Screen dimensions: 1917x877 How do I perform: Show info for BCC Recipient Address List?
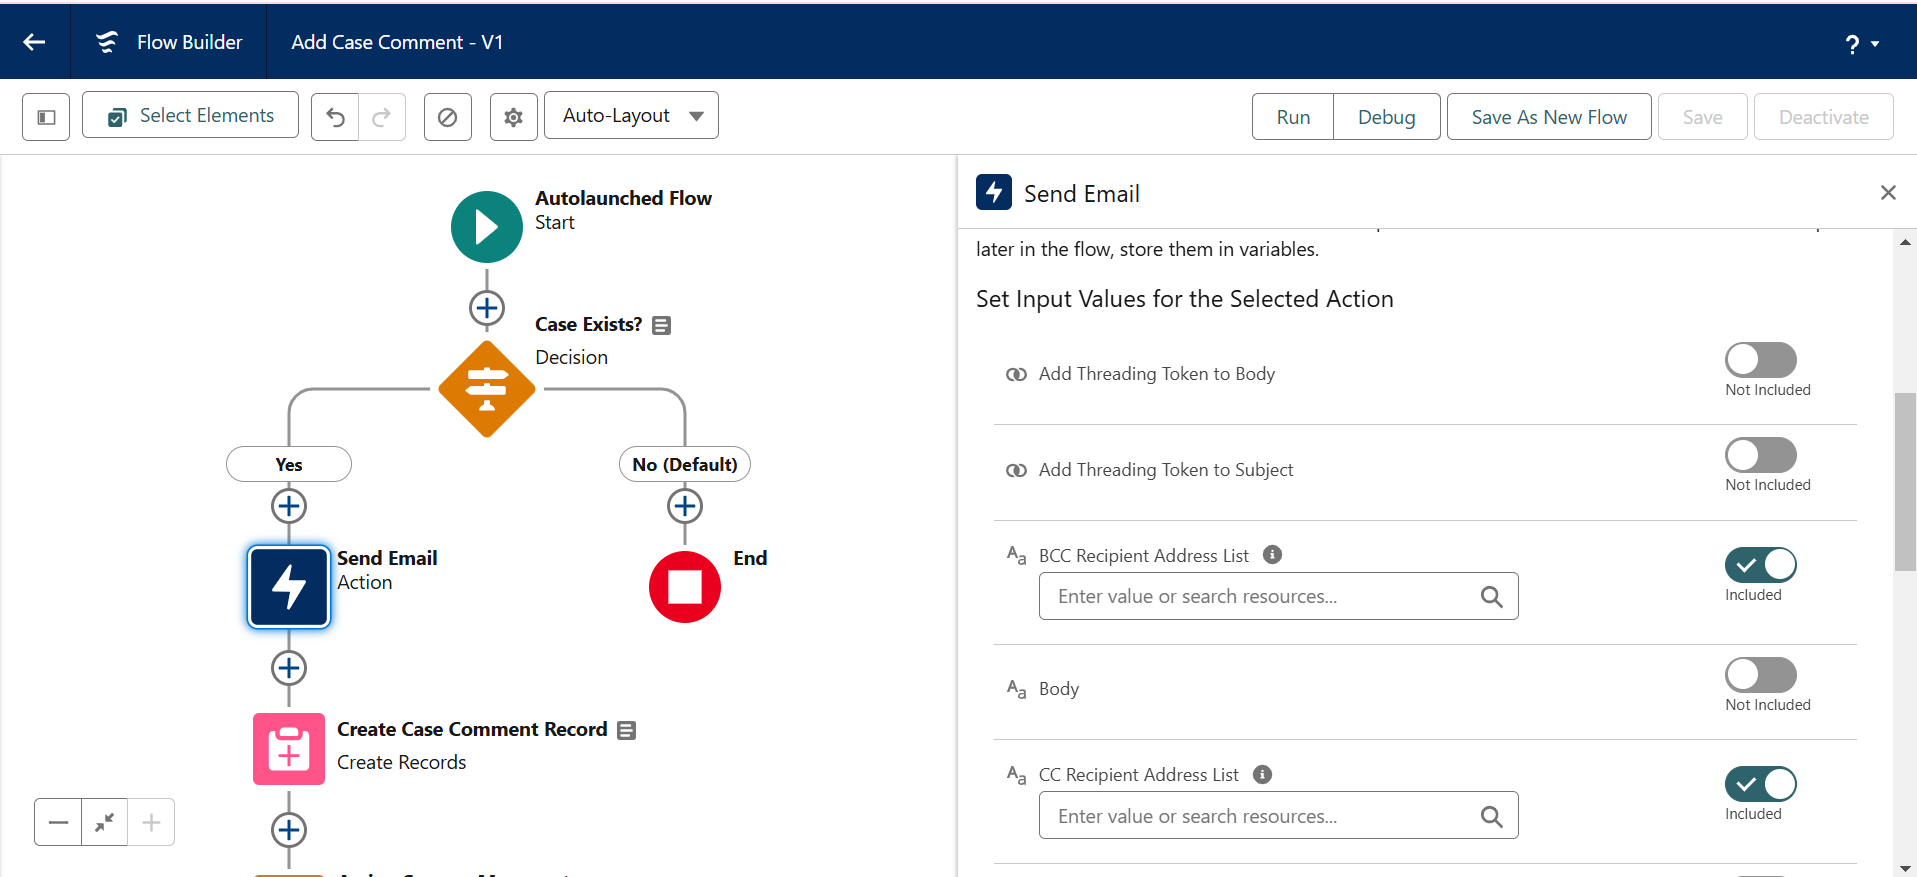pyautogui.click(x=1272, y=554)
